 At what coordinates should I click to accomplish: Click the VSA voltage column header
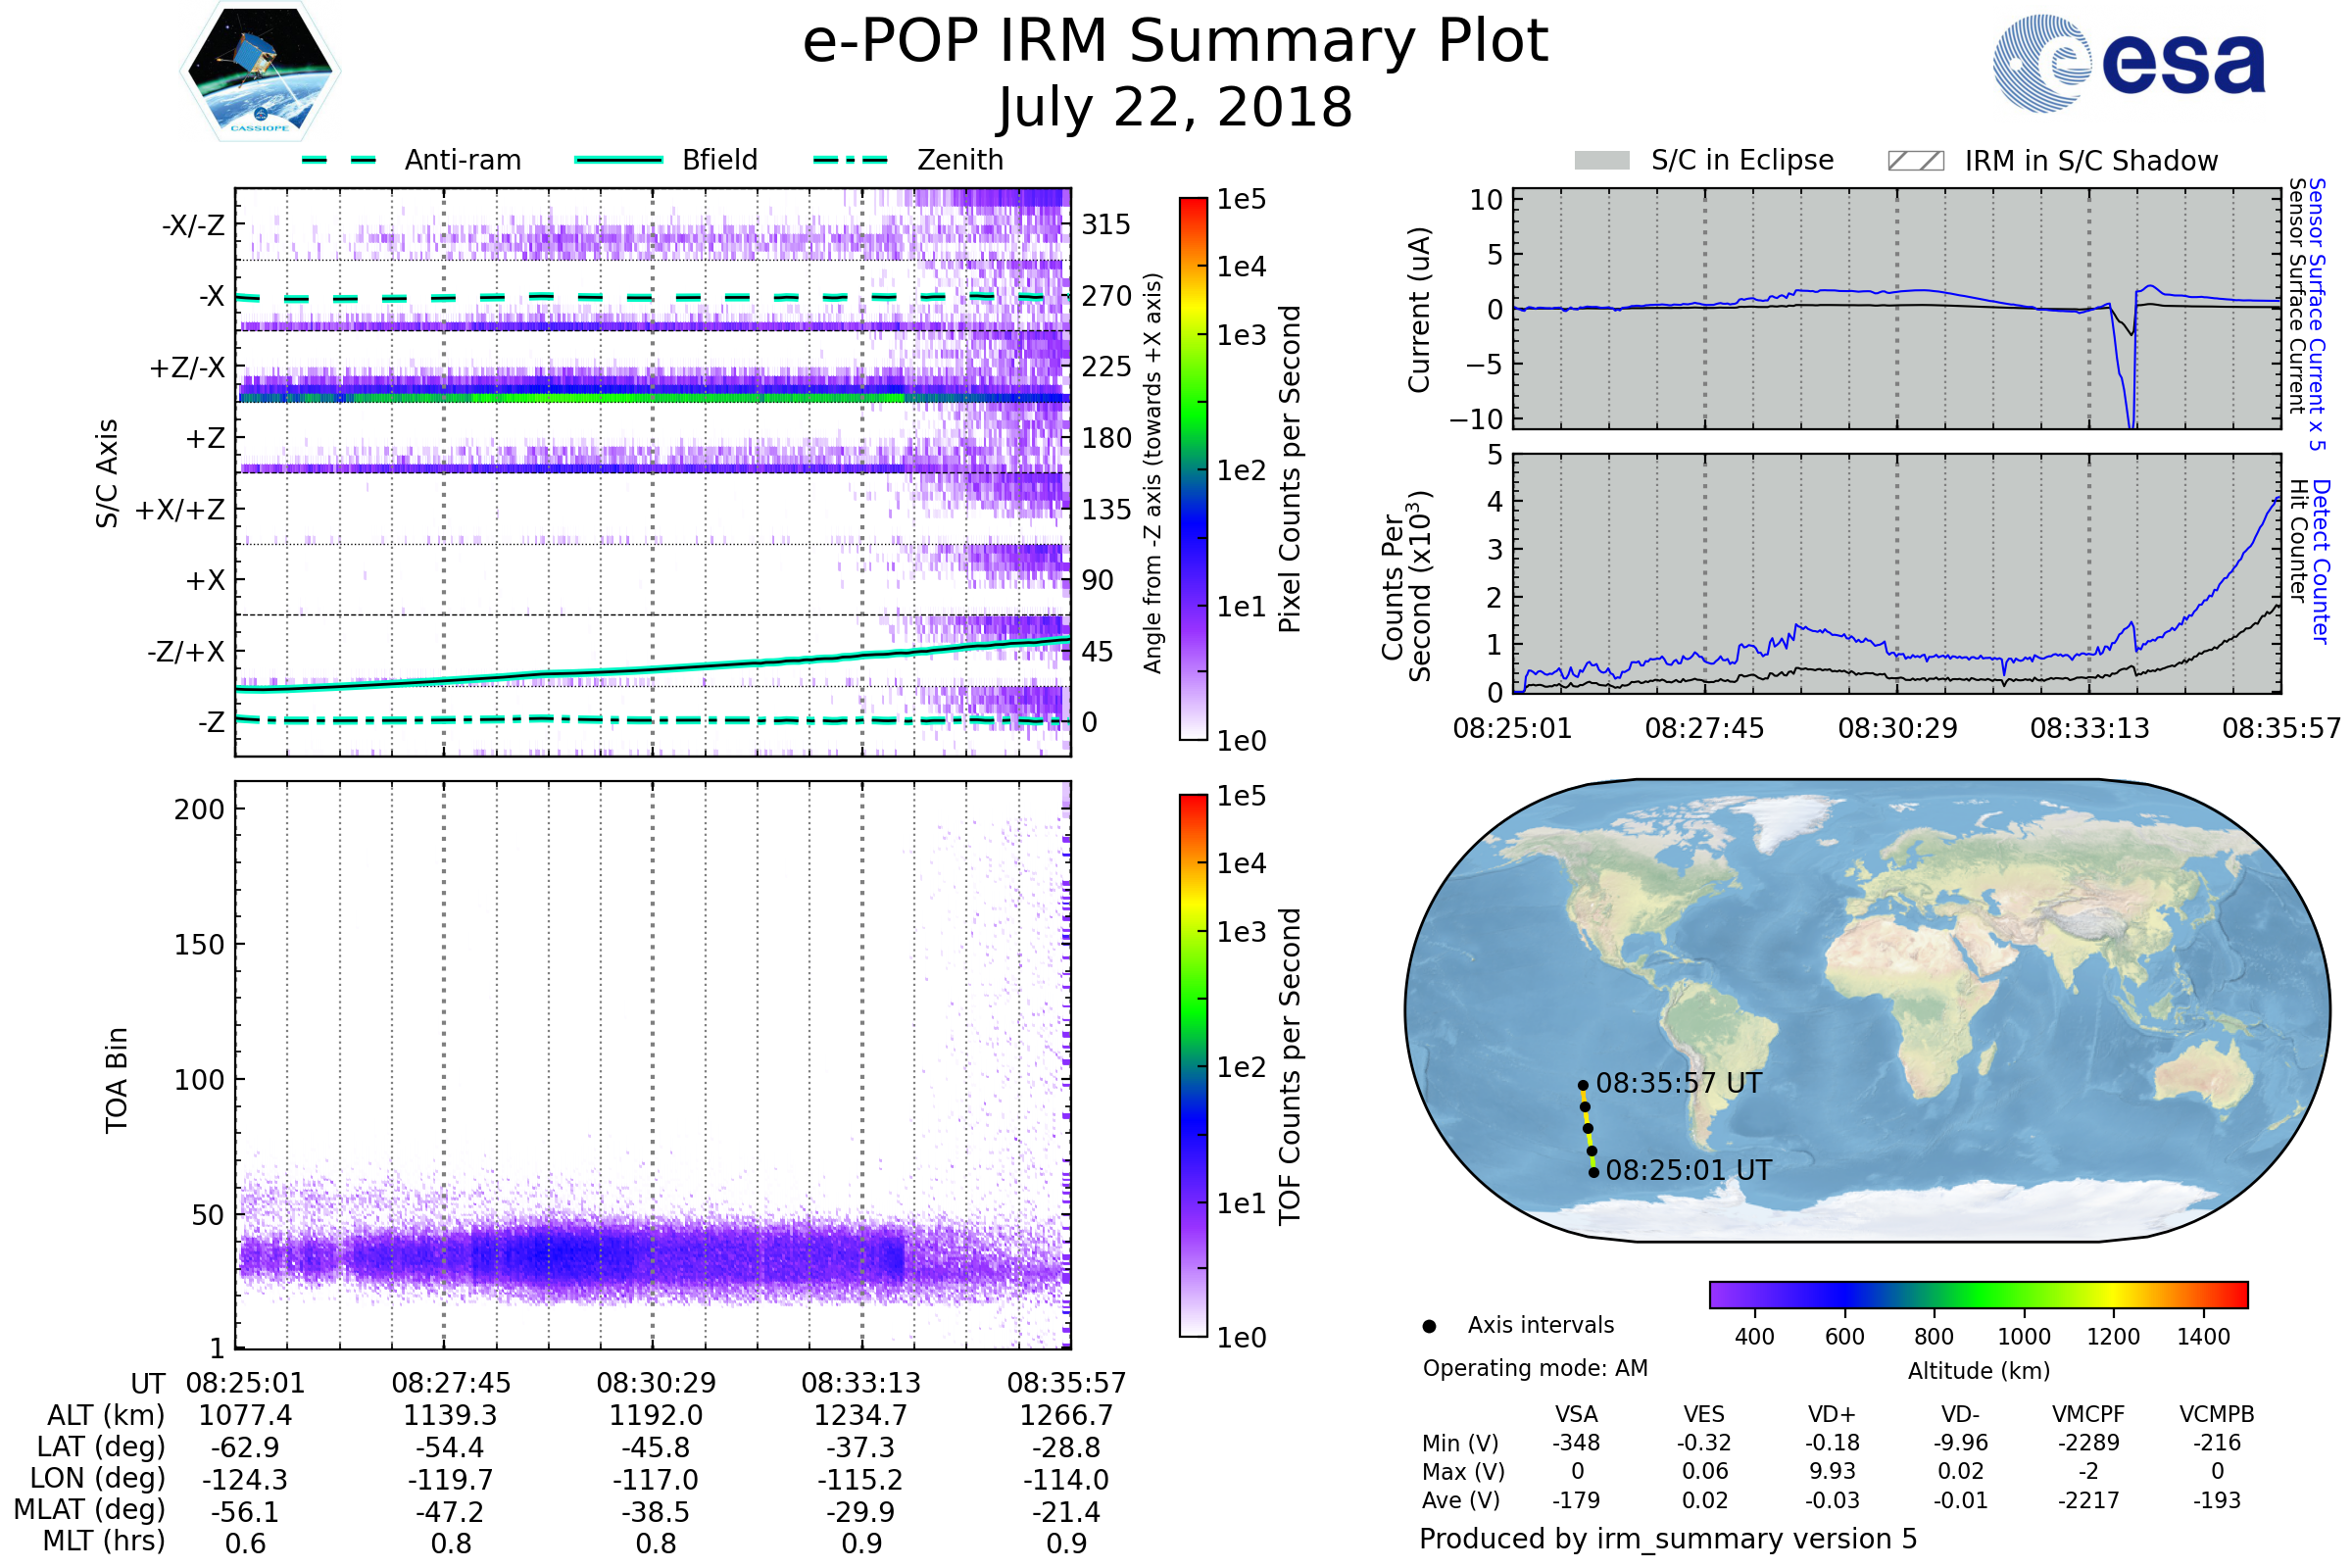point(1576,1415)
